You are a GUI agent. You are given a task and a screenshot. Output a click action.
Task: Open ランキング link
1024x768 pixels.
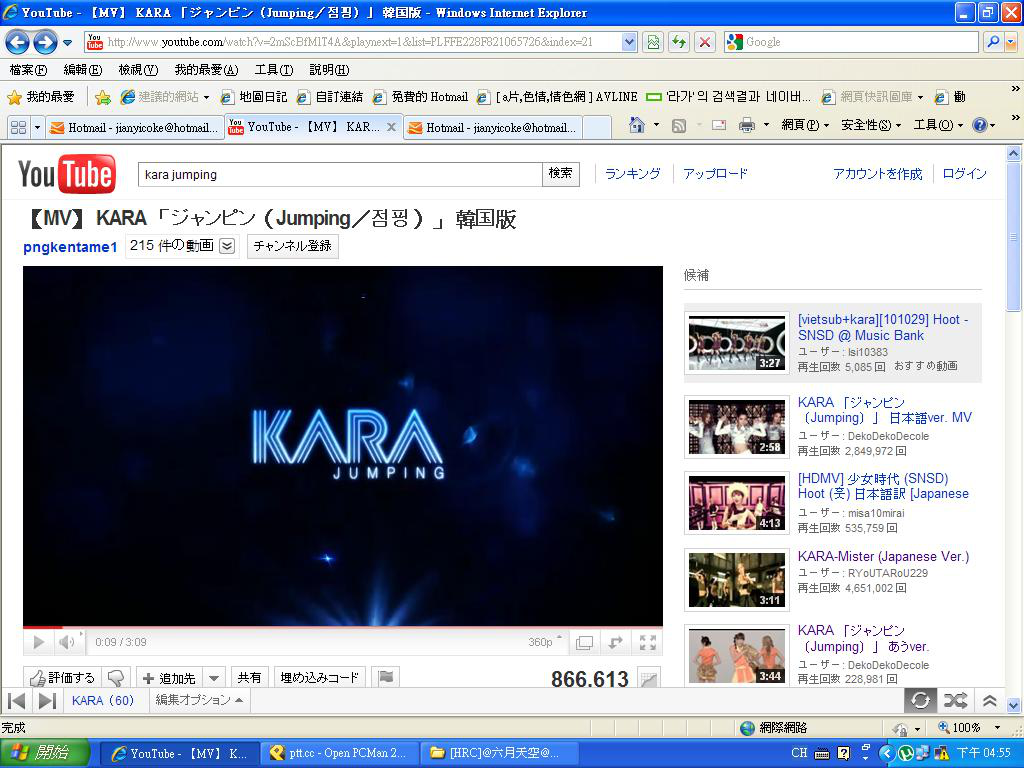(x=632, y=174)
